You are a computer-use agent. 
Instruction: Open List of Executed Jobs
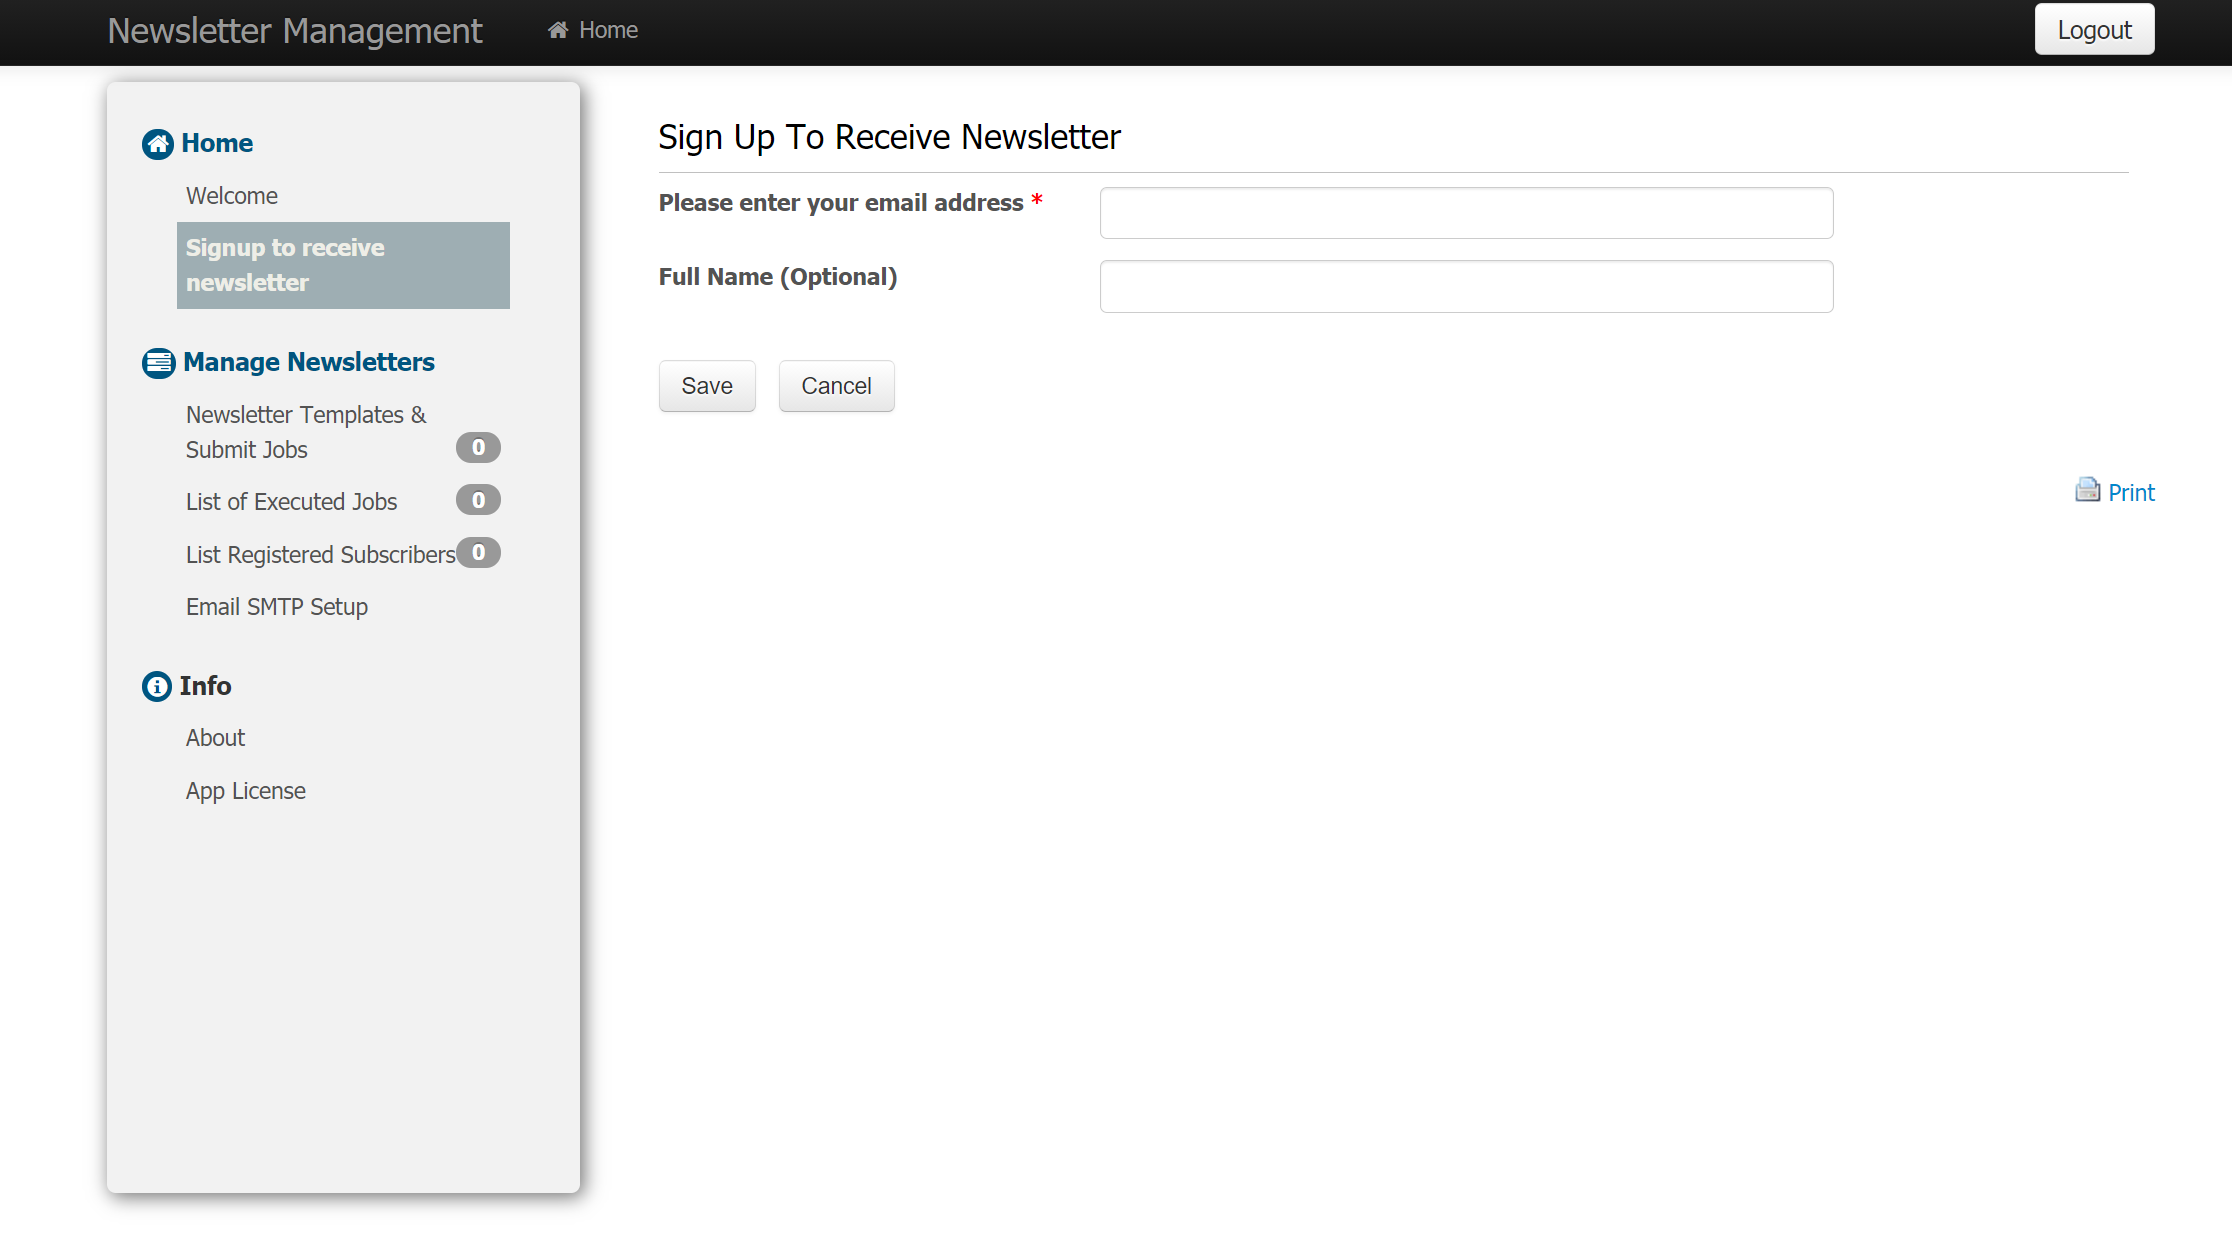(291, 502)
